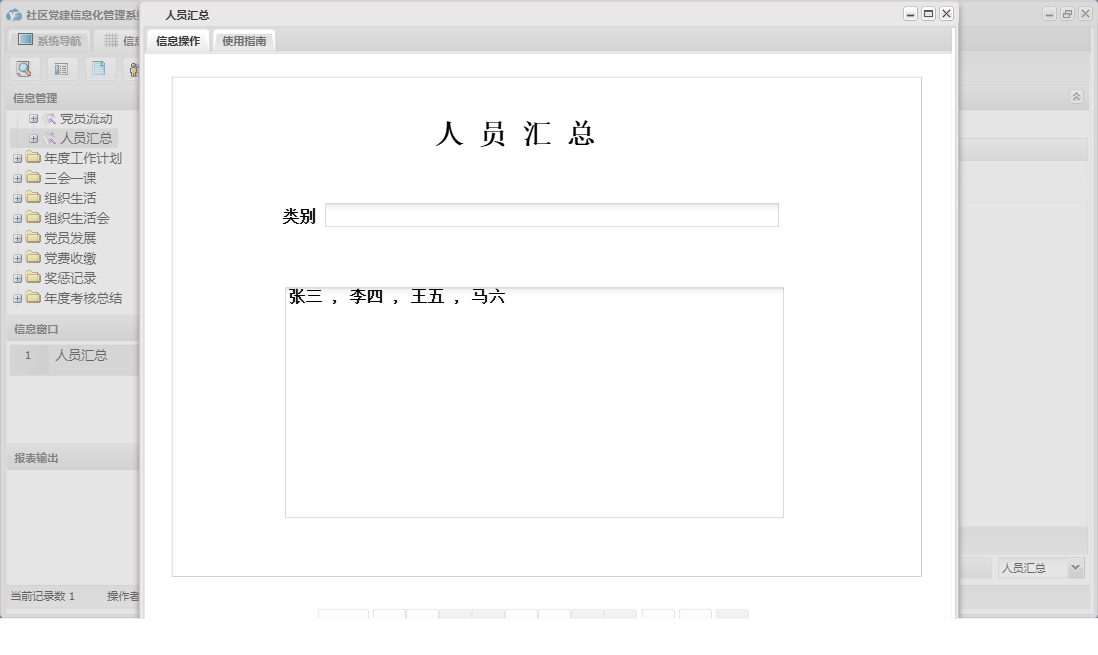1098x655 pixels.
Task: Click the 报表输出 section header
Action: pyautogui.click(x=35, y=456)
